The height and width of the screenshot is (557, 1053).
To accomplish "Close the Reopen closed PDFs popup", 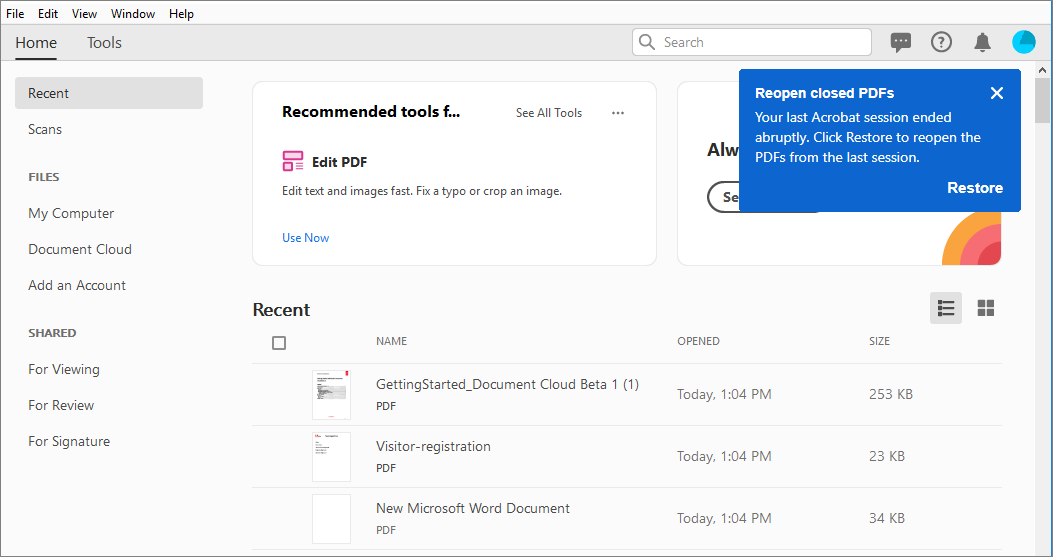I will [997, 93].
